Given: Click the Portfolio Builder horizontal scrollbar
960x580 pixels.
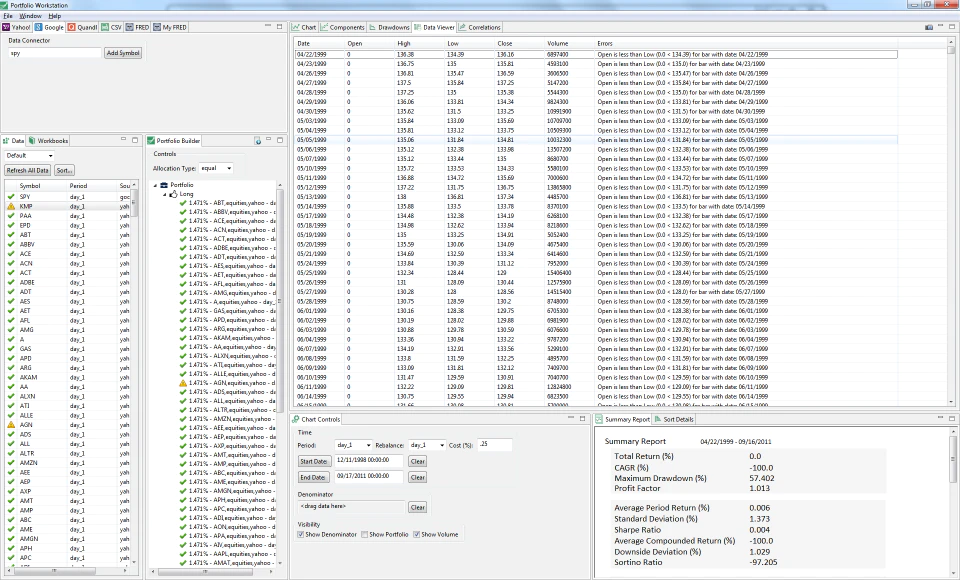Looking at the screenshot, I should (x=205, y=572).
